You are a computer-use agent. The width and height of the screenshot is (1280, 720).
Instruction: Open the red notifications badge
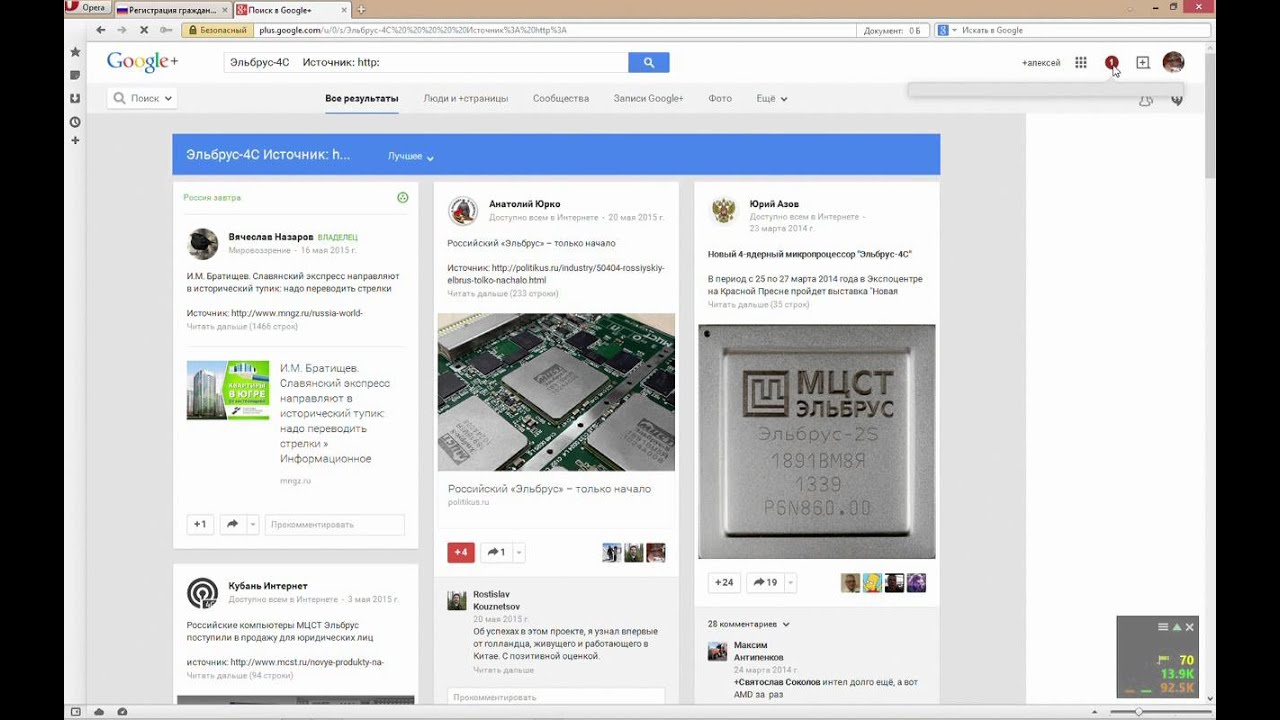(x=1111, y=62)
